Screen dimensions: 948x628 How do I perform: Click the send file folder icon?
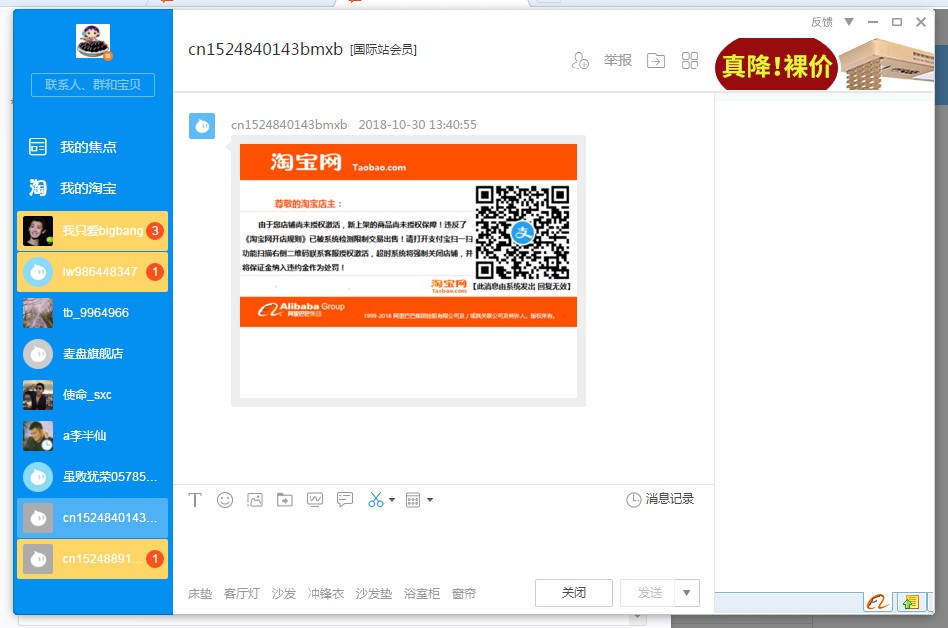[x=285, y=500]
